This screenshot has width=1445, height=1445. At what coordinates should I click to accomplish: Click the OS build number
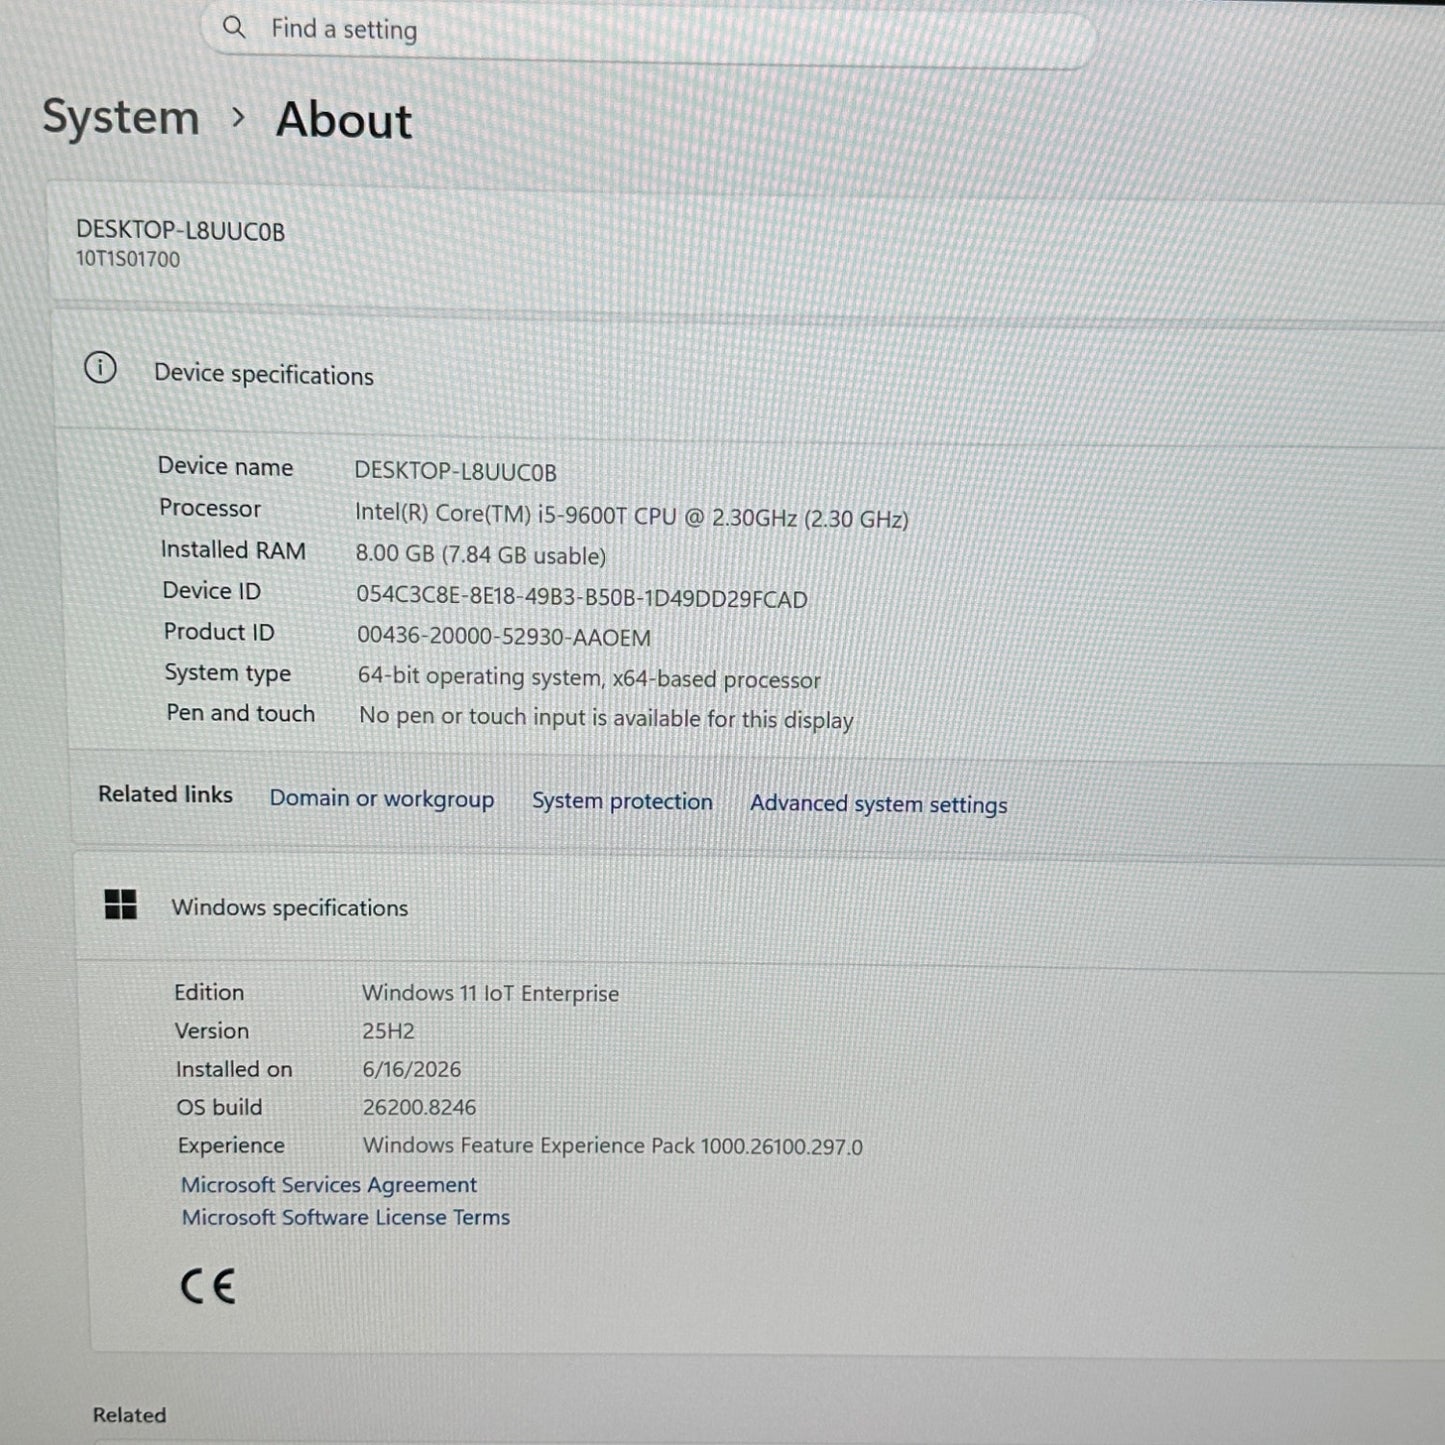(x=420, y=1107)
